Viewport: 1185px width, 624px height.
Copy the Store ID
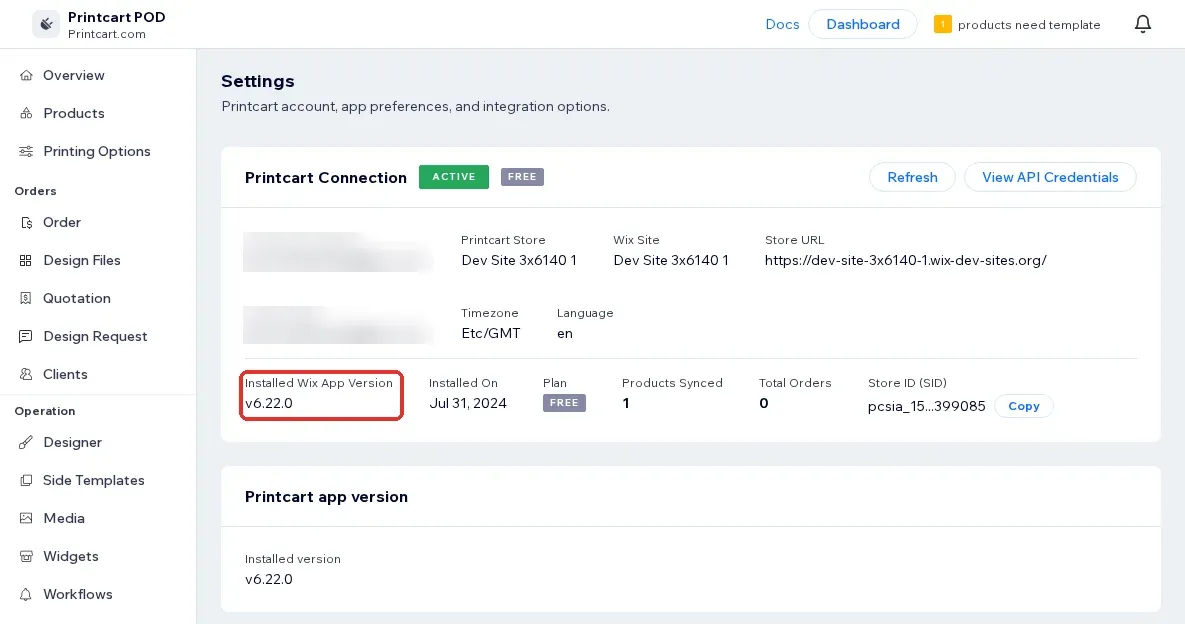(1023, 406)
